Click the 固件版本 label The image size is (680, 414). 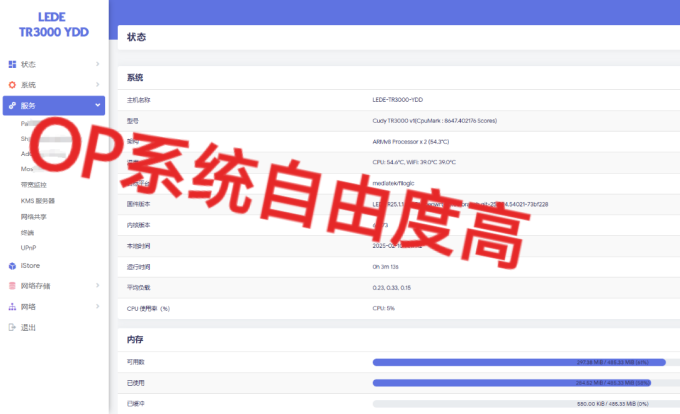pyautogui.click(x=138, y=204)
